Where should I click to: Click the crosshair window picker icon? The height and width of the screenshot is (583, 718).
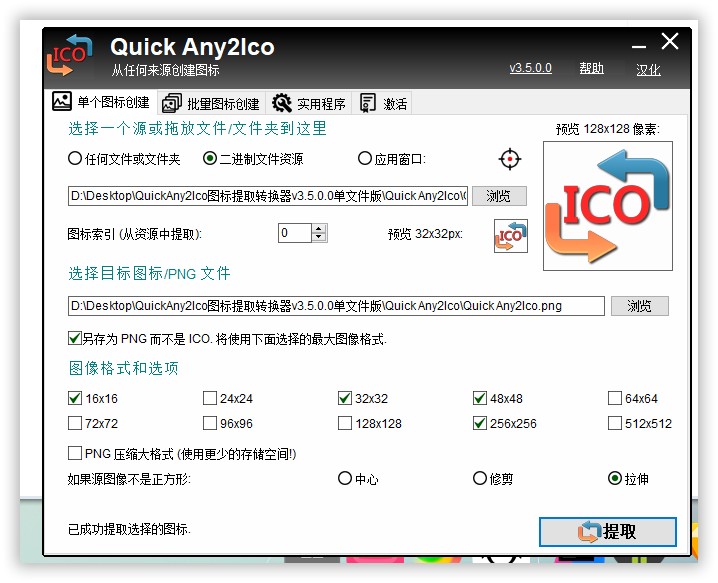[510, 159]
